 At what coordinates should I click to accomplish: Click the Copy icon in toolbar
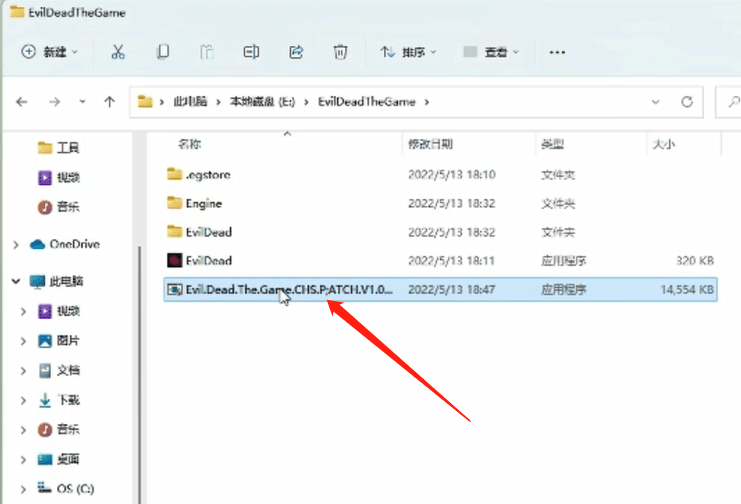[163, 52]
